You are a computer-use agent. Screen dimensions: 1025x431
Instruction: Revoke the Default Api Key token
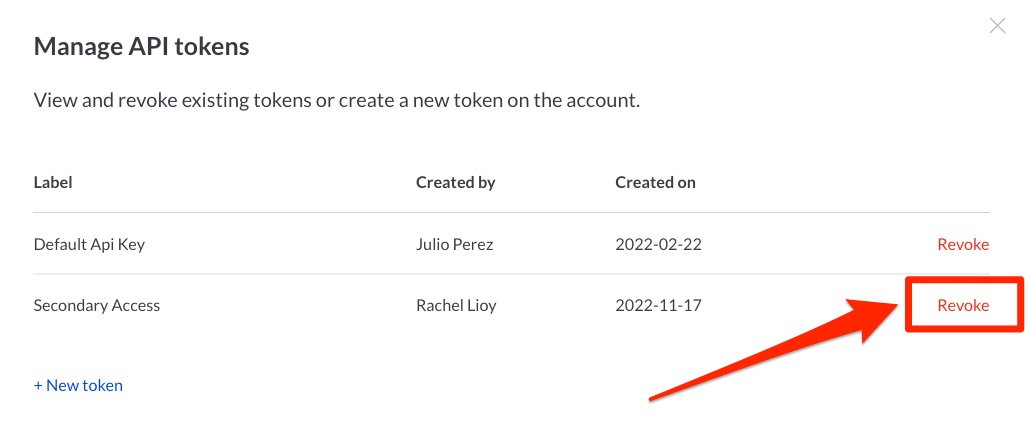pyautogui.click(x=962, y=244)
